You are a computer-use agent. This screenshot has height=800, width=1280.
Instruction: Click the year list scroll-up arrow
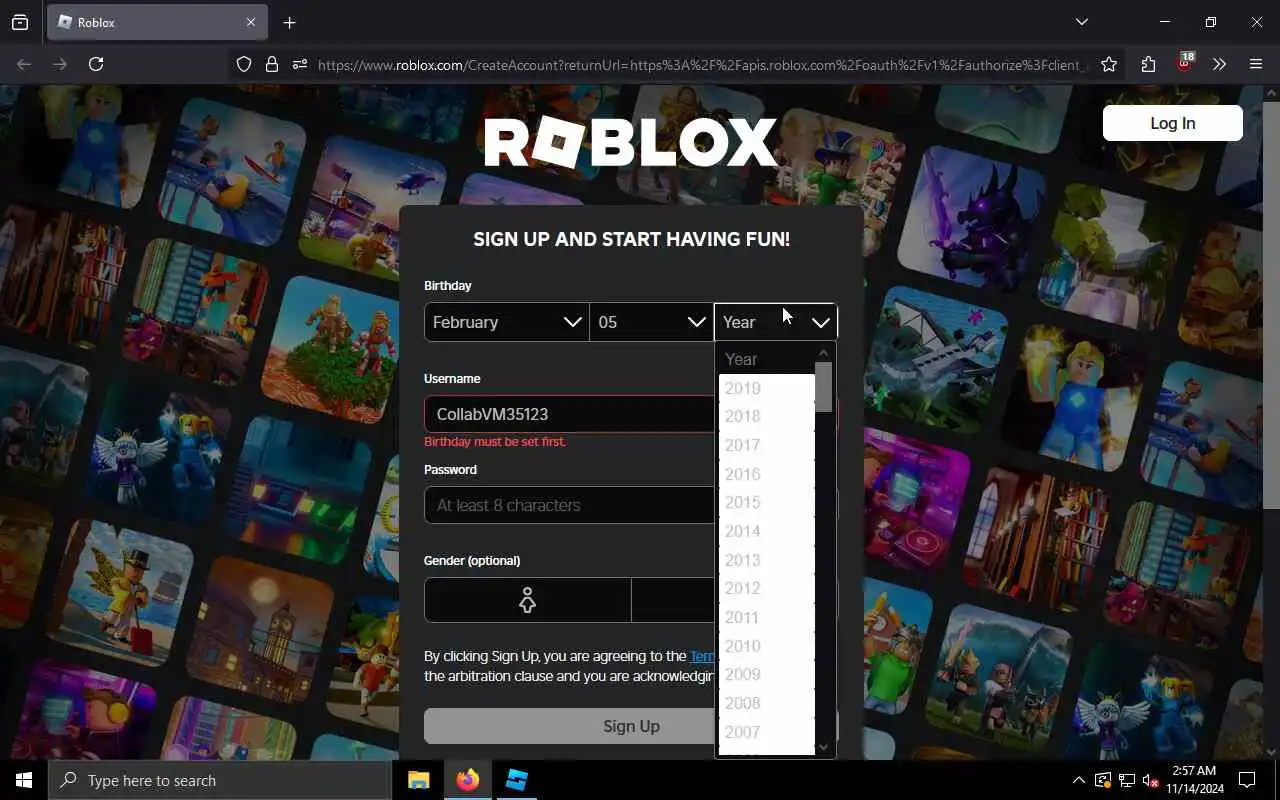824,352
